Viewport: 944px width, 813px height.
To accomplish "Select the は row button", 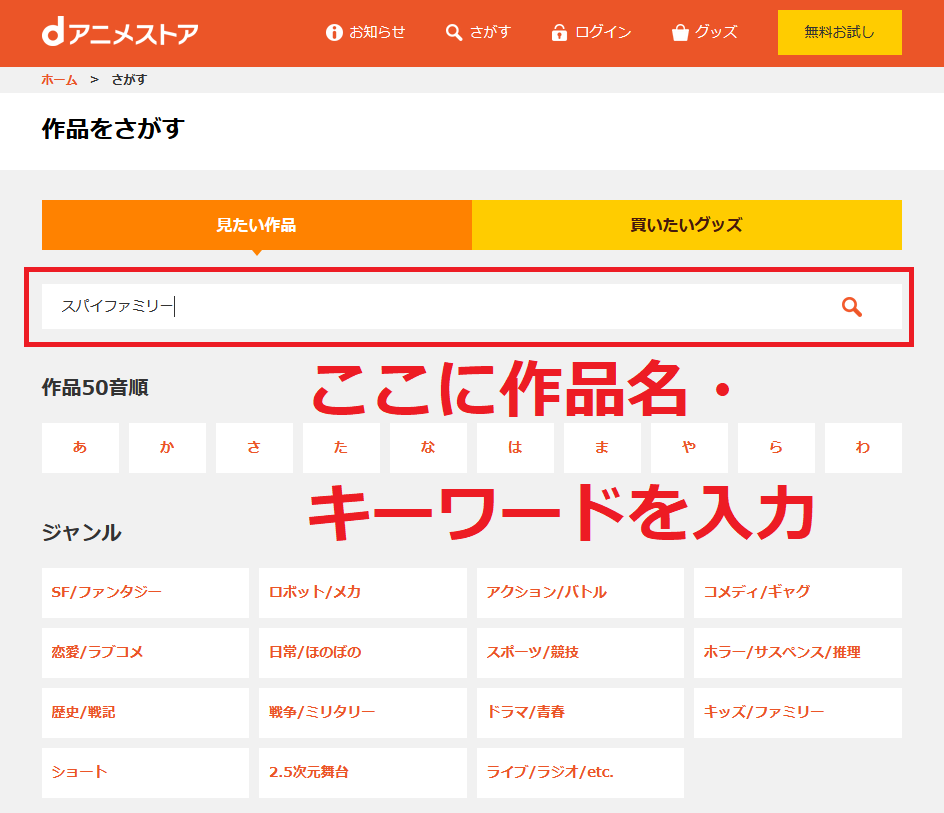I will tap(515, 447).
